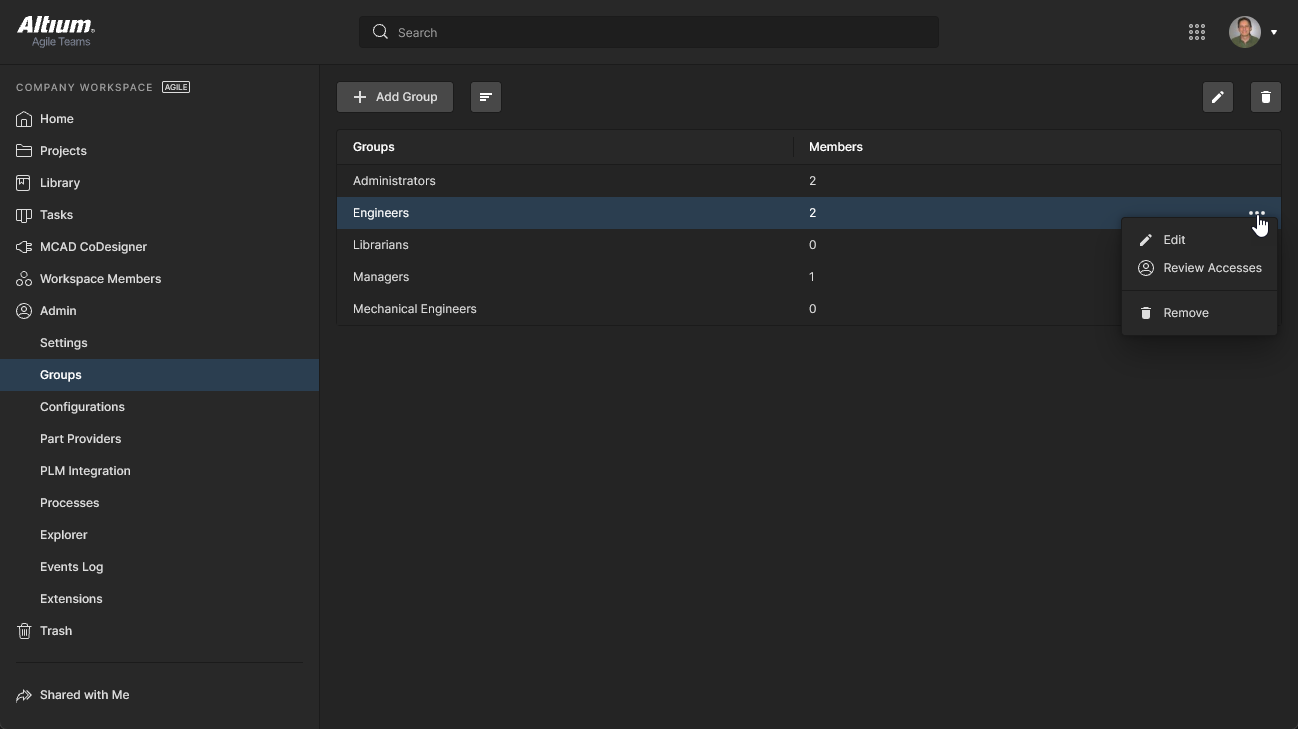
Task: Click the Altium Agile Teams logo
Action: click(56, 31)
